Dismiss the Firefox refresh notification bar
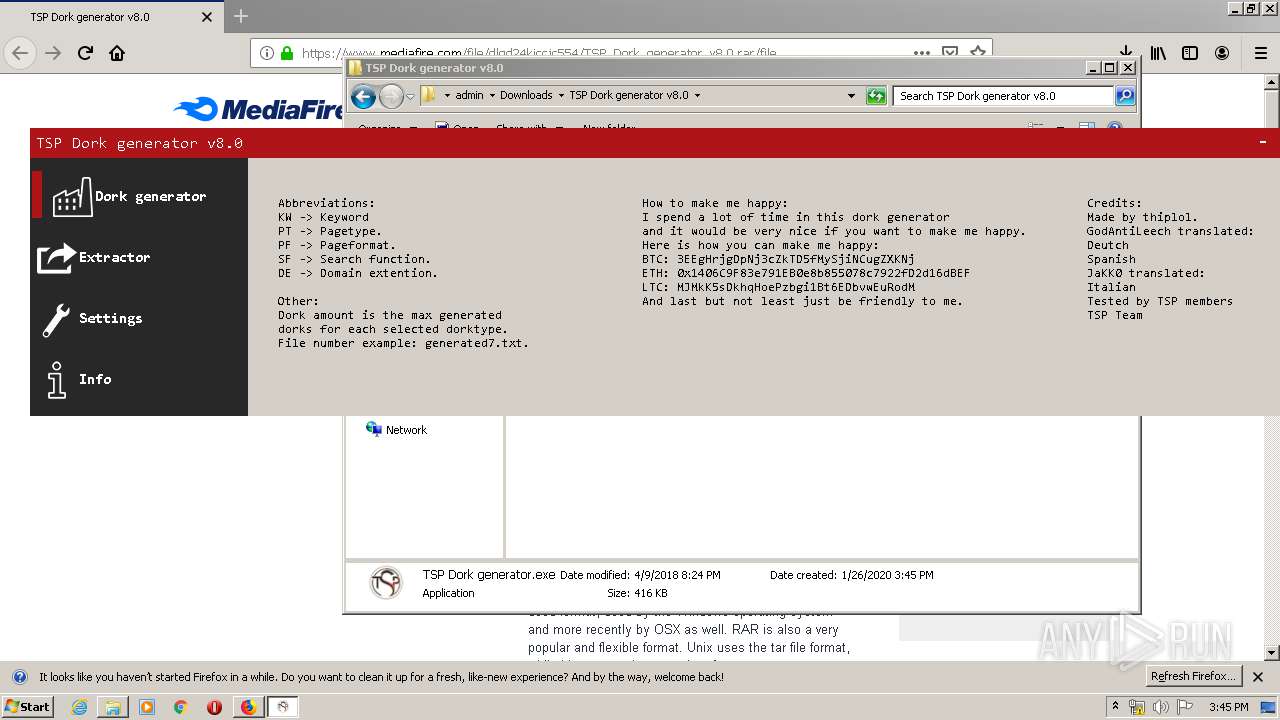 coord(1258,677)
